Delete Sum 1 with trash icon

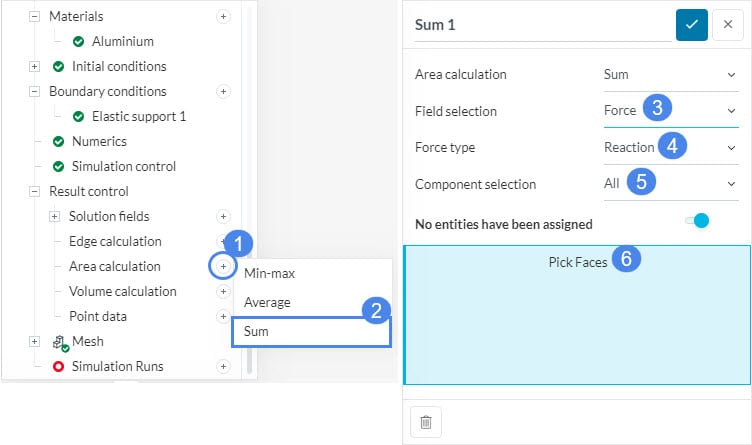click(x=426, y=422)
